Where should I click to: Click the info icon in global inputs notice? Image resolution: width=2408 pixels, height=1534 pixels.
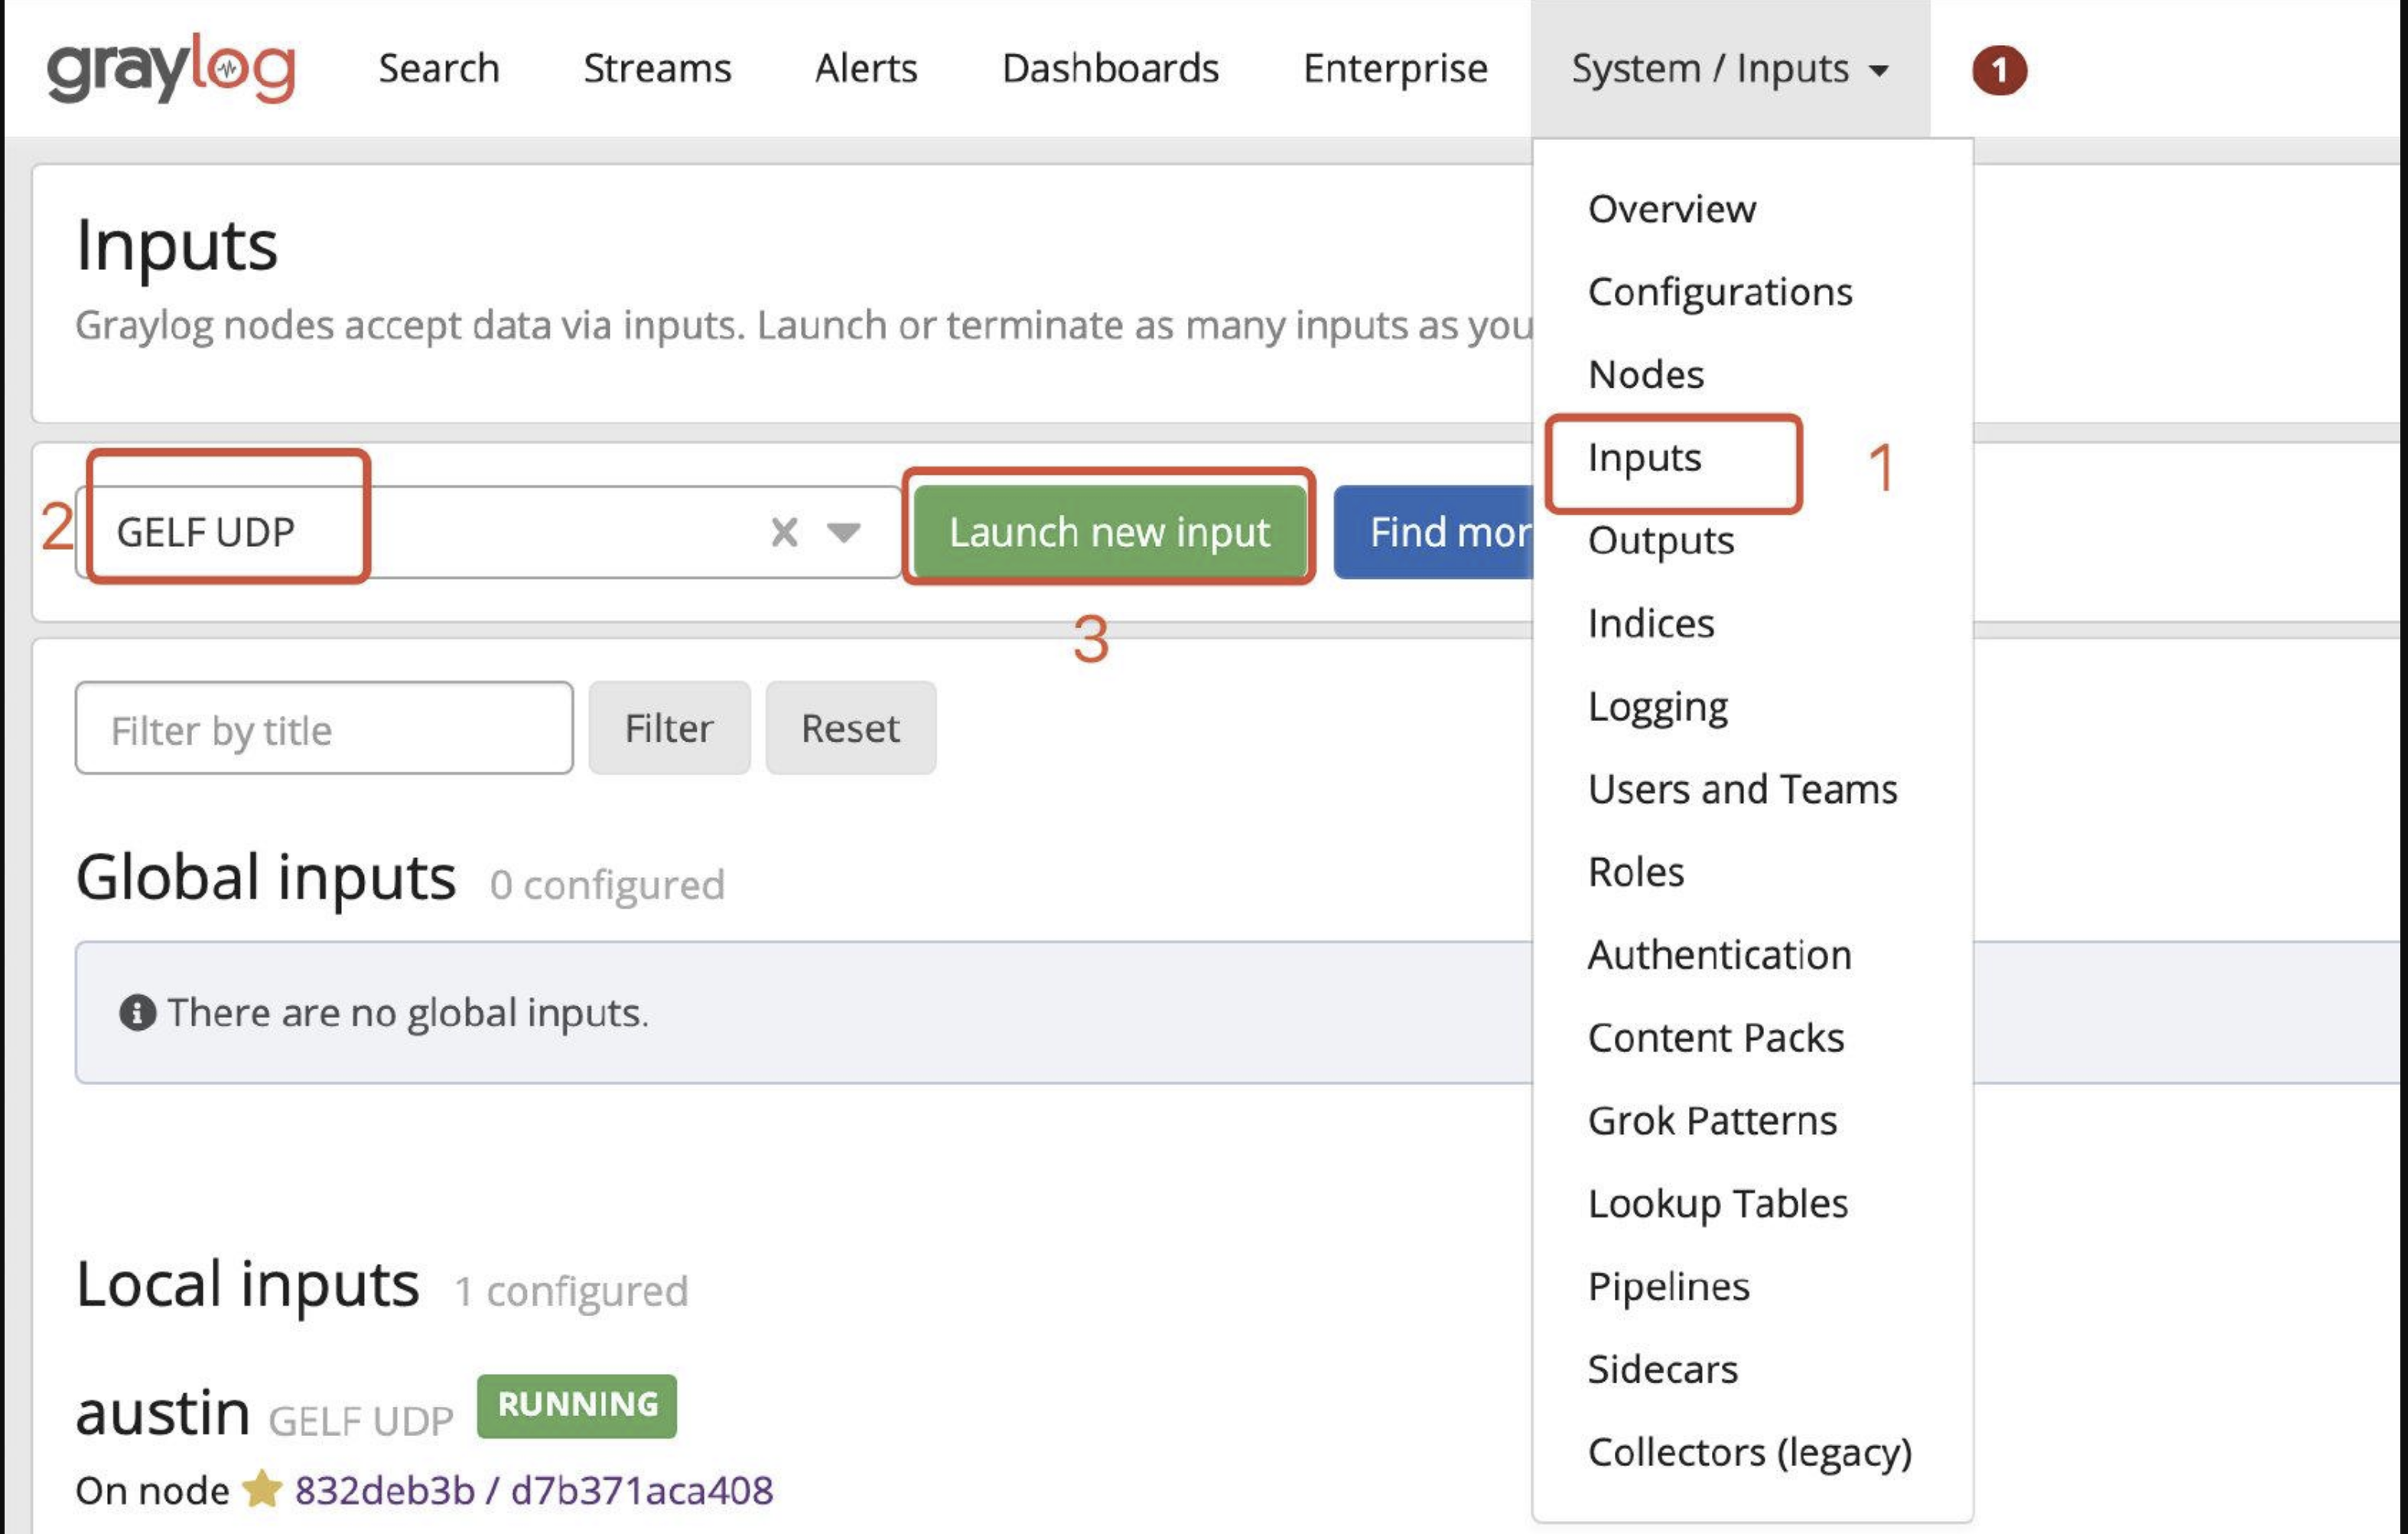click(137, 1012)
